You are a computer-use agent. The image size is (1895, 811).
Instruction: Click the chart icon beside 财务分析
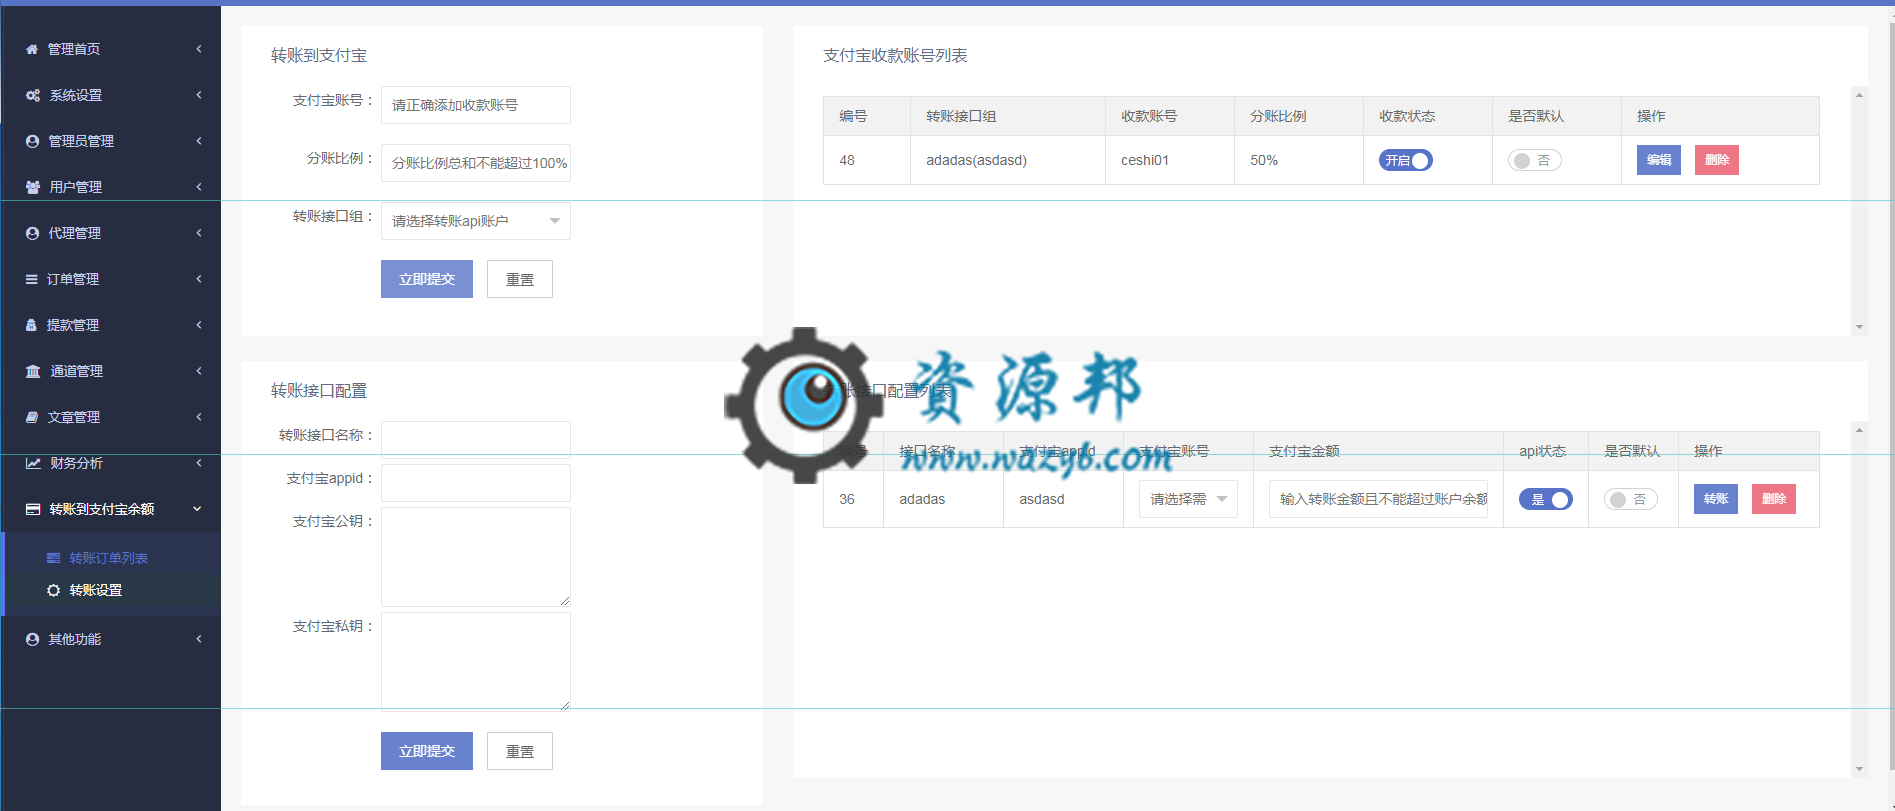click(x=33, y=463)
